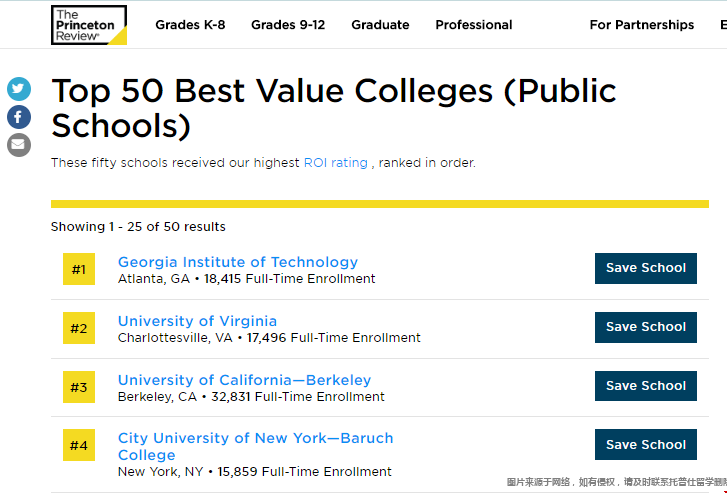The width and height of the screenshot is (727, 493).
Task: Open The Princeton Review logo homepage
Action: tap(89, 25)
